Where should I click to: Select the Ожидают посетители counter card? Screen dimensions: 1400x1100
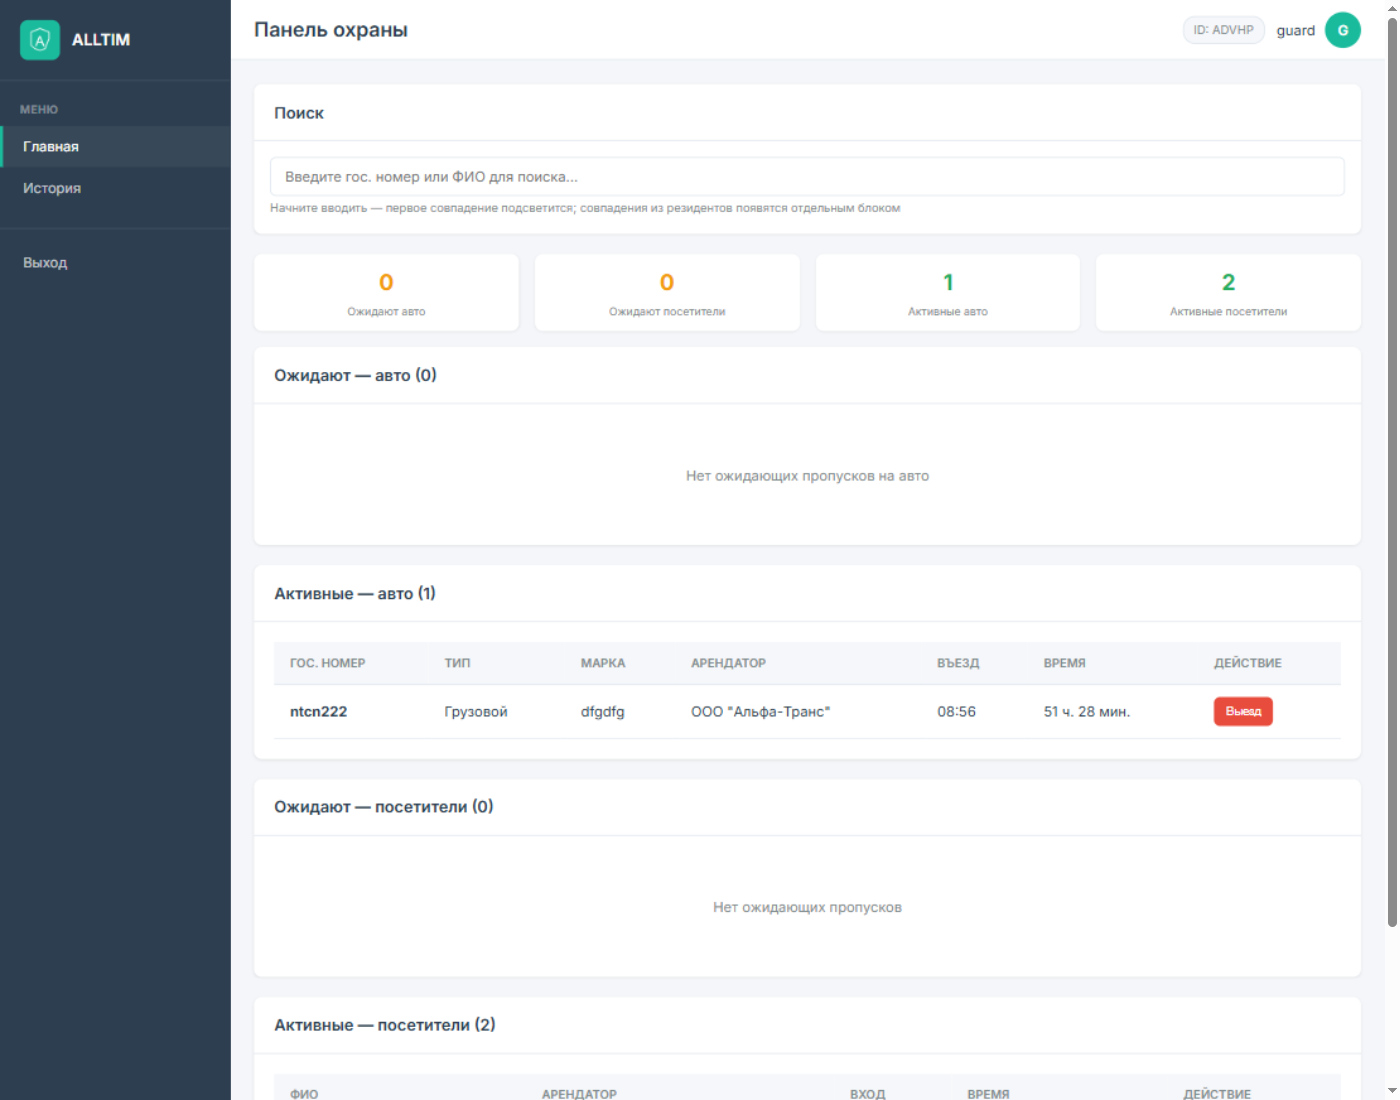[667, 292]
